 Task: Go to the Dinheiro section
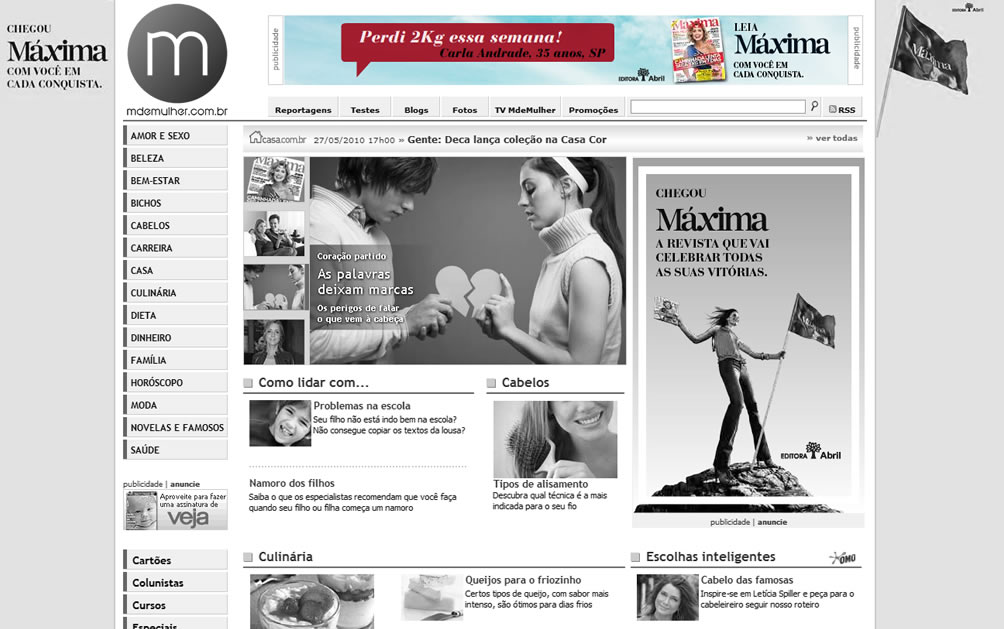(x=175, y=338)
